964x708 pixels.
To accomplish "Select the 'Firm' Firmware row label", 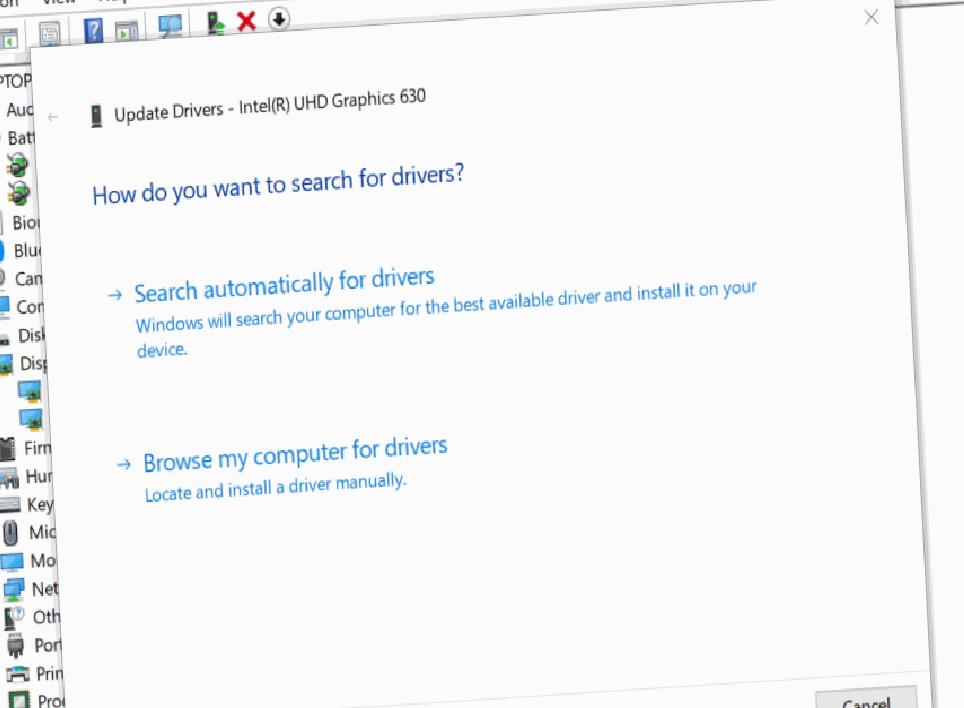I will pos(38,448).
